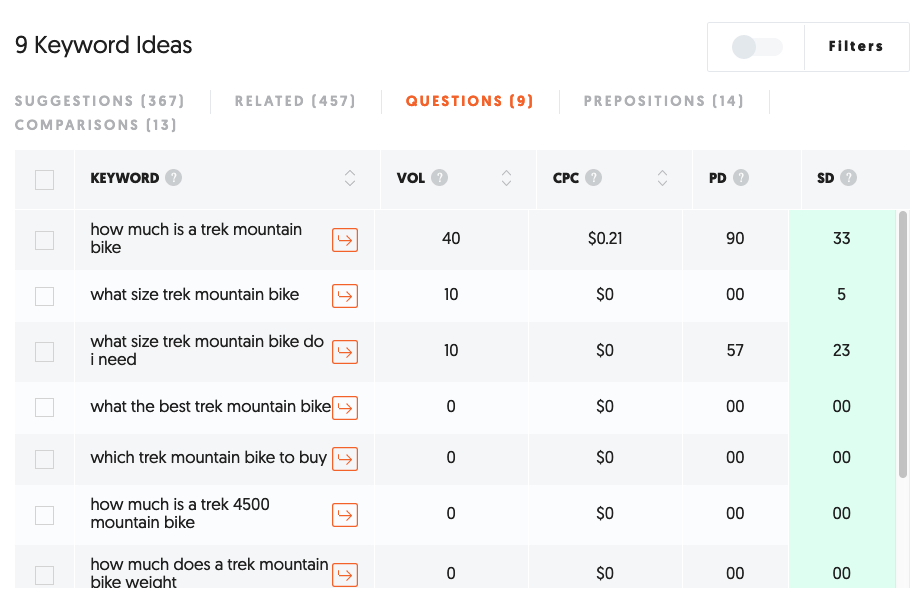The height and width of the screenshot is (595, 919).
Task: Switch to the PREPOSITIONS (14) tab
Action: coord(663,101)
